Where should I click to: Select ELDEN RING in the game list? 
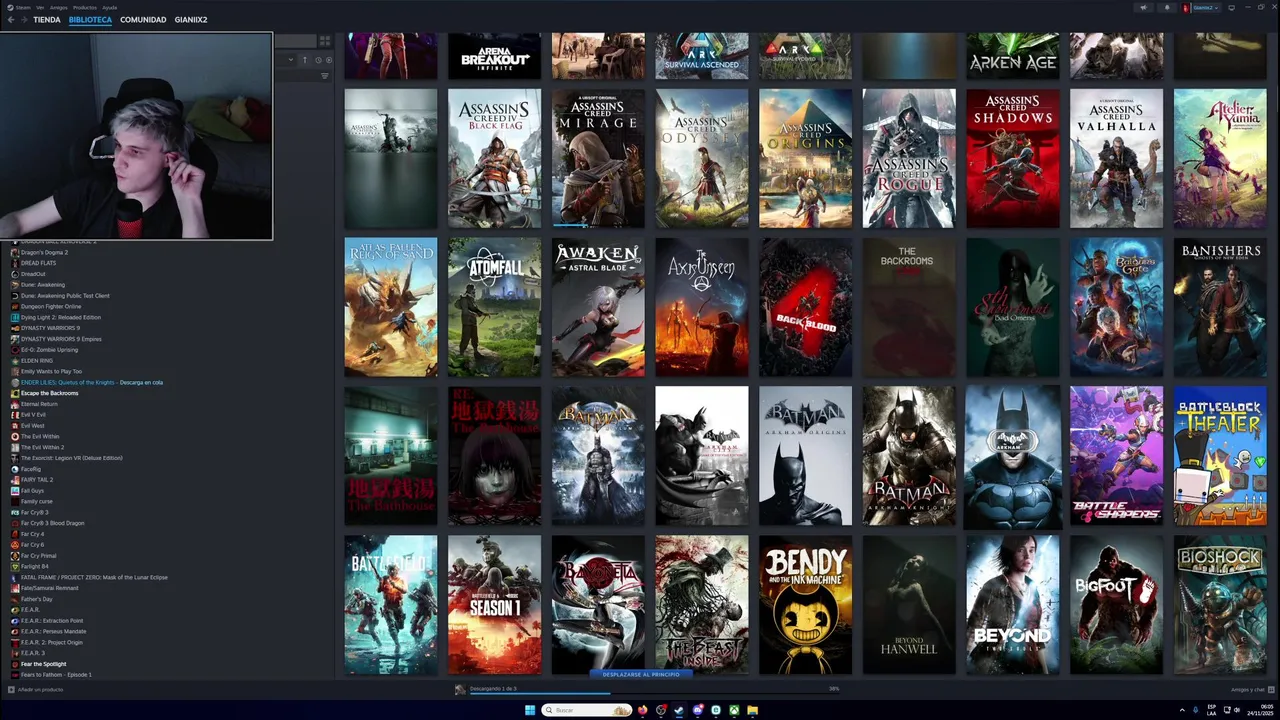click(x=37, y=361)
